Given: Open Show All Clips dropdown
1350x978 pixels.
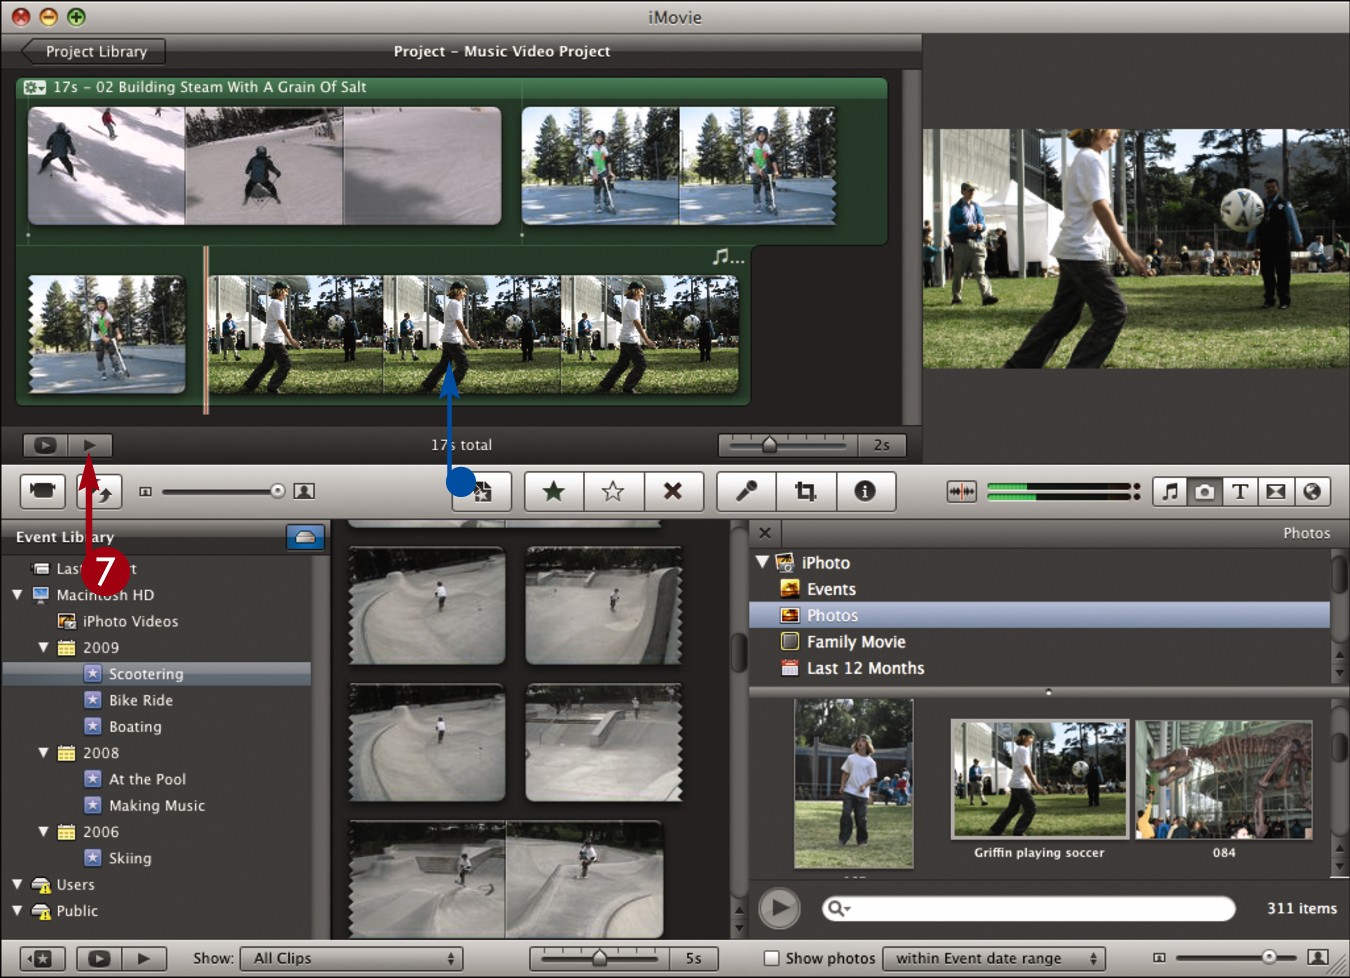Looking at the screenshot, I should pyautogui.click(x=352, y=958).
